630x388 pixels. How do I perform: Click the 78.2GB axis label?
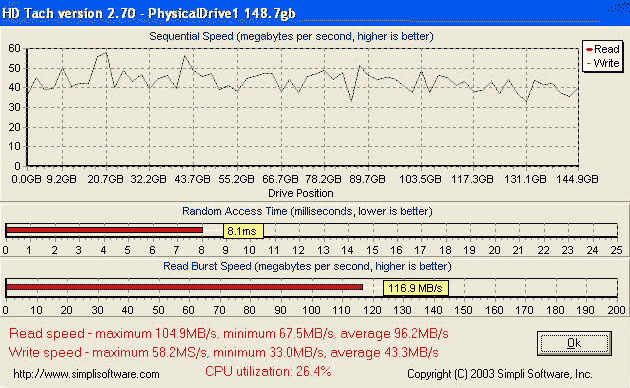click(x=323, y=179)
